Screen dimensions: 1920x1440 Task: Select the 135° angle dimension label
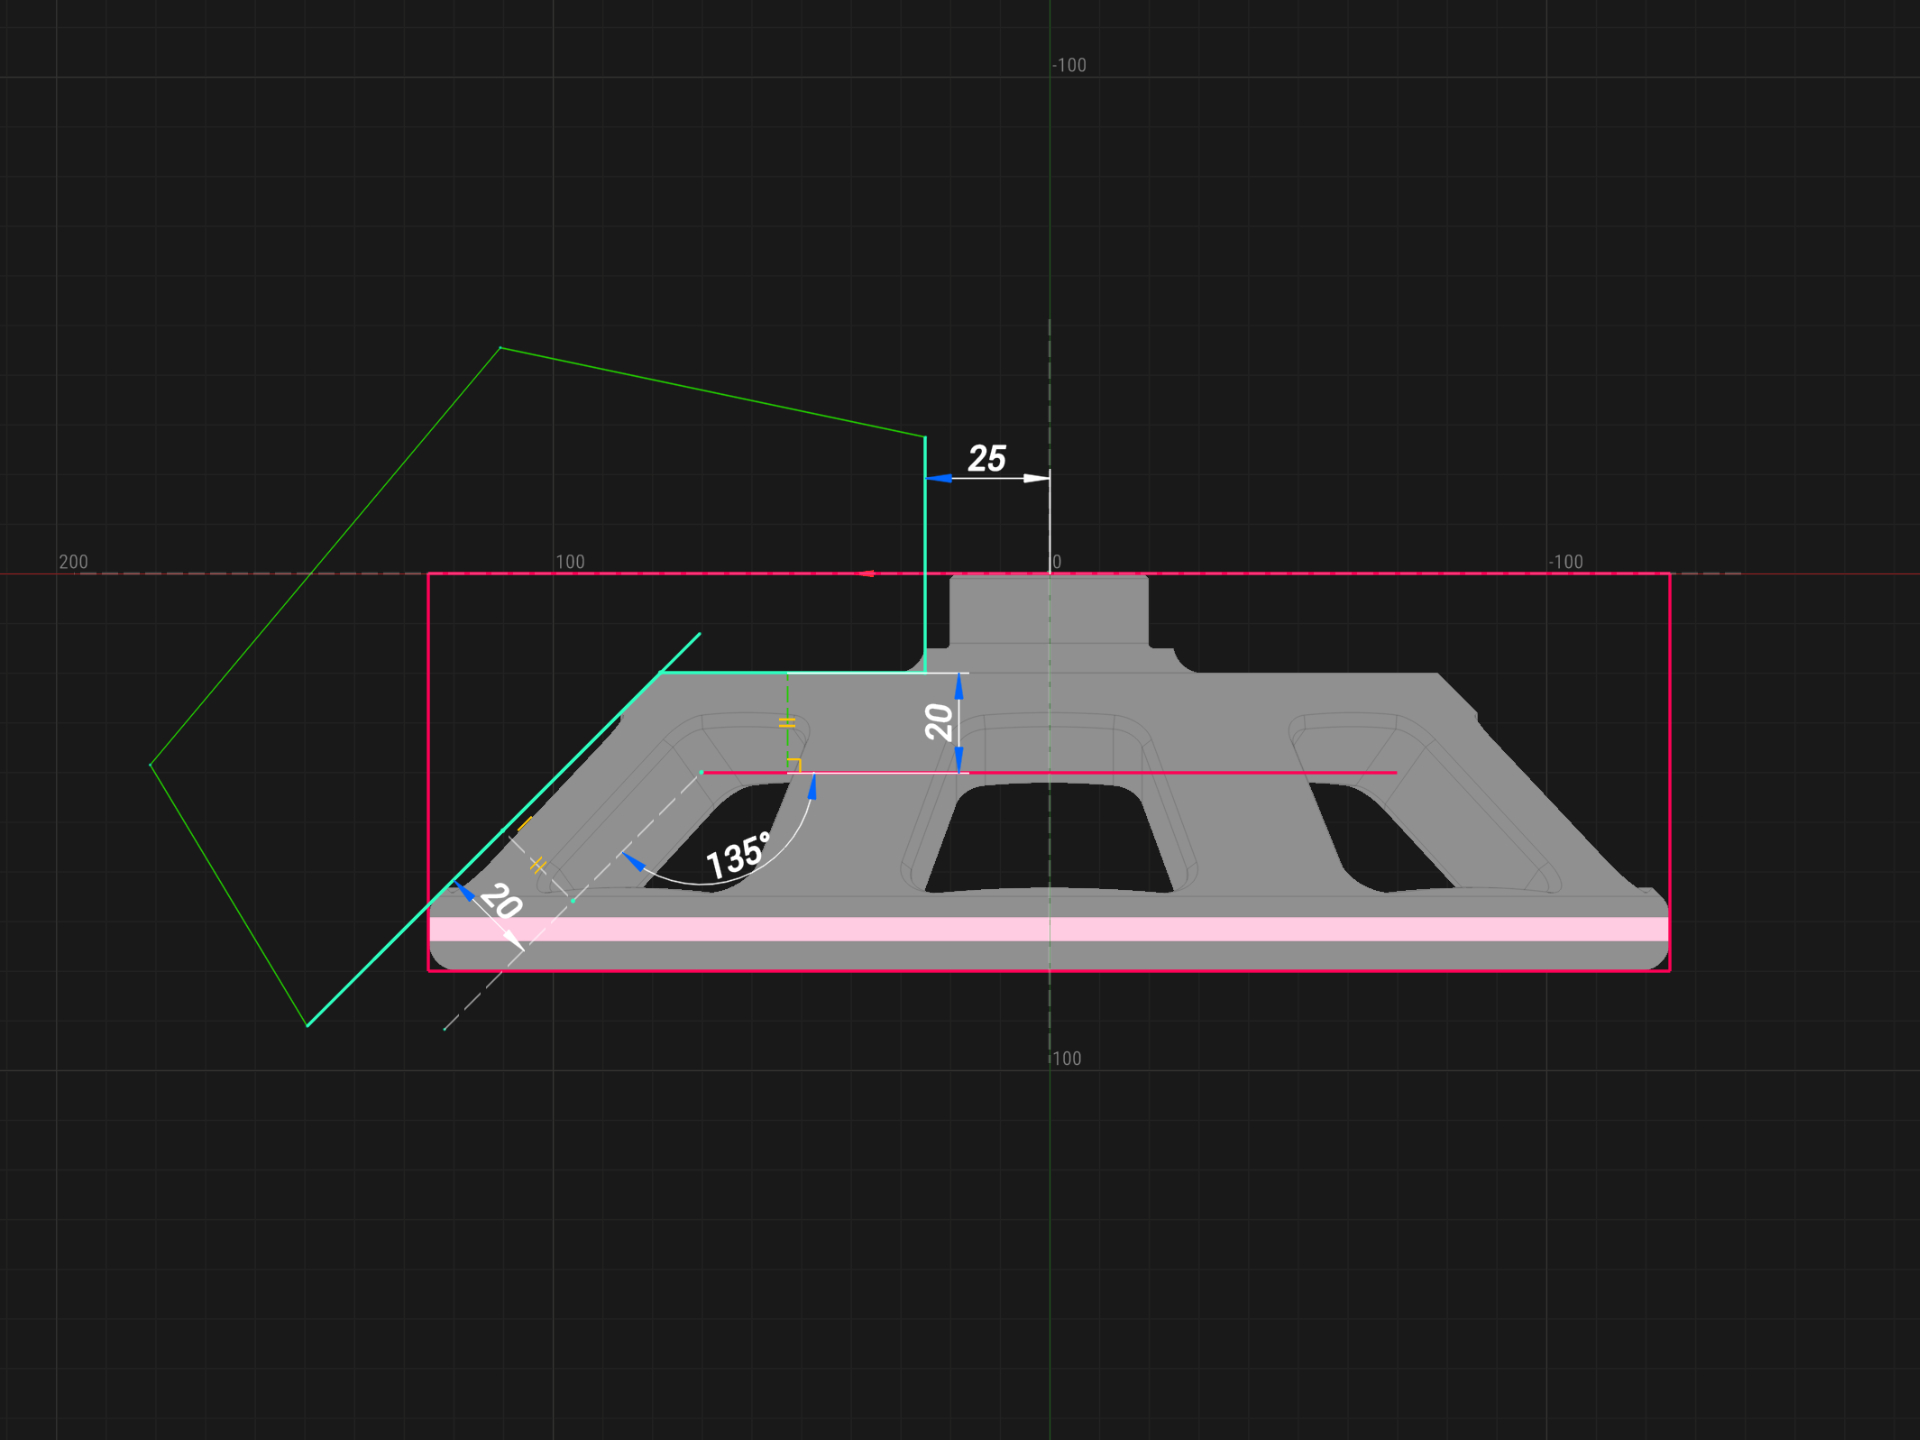tap(737, 857)
